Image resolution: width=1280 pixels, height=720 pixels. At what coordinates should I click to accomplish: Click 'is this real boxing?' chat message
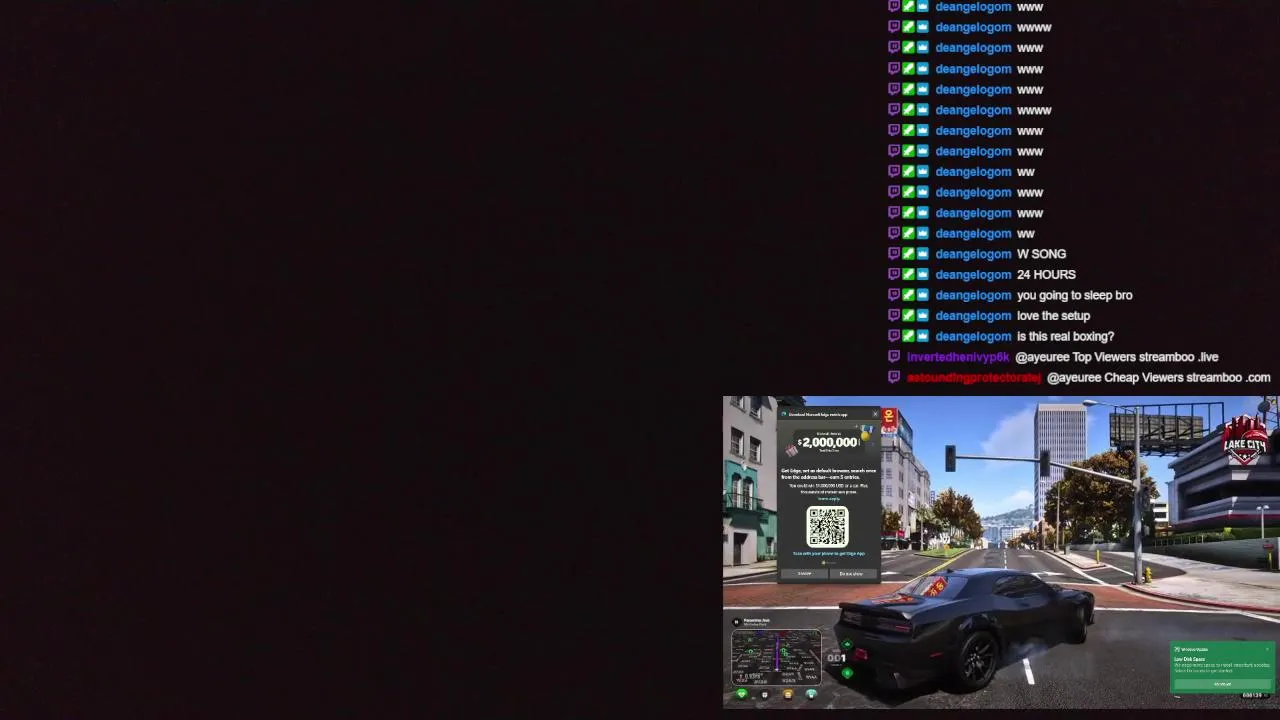[x=1065, y=336]
